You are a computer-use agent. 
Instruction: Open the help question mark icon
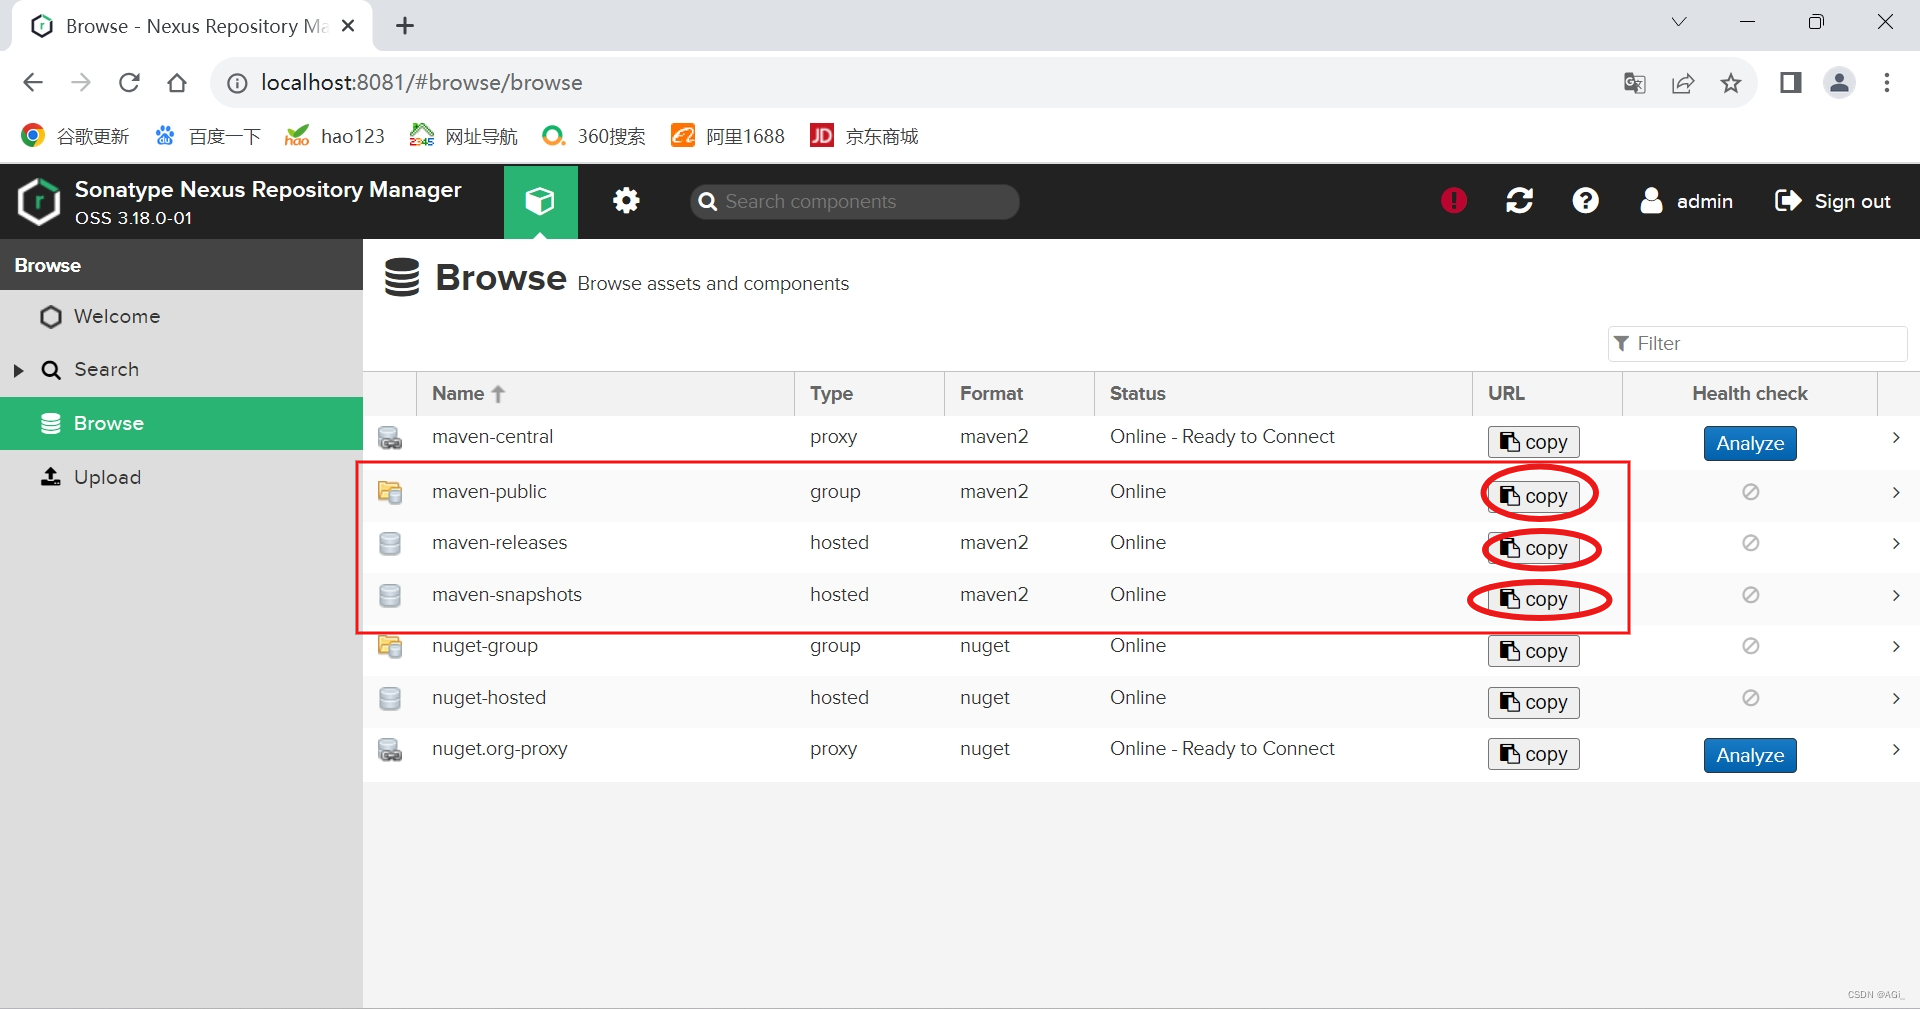(1585, 201)
